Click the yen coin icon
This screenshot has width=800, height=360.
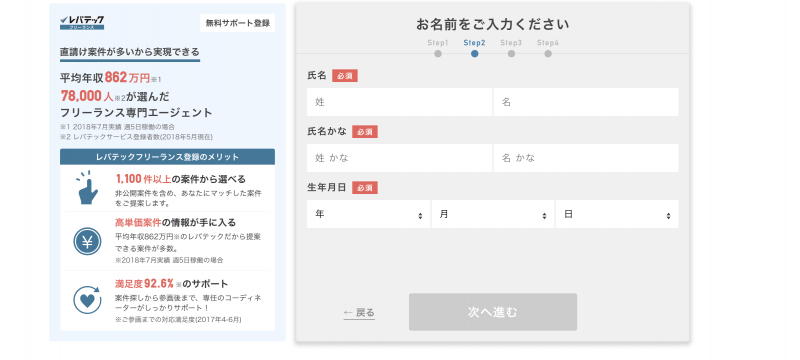[x=87, y=241]
